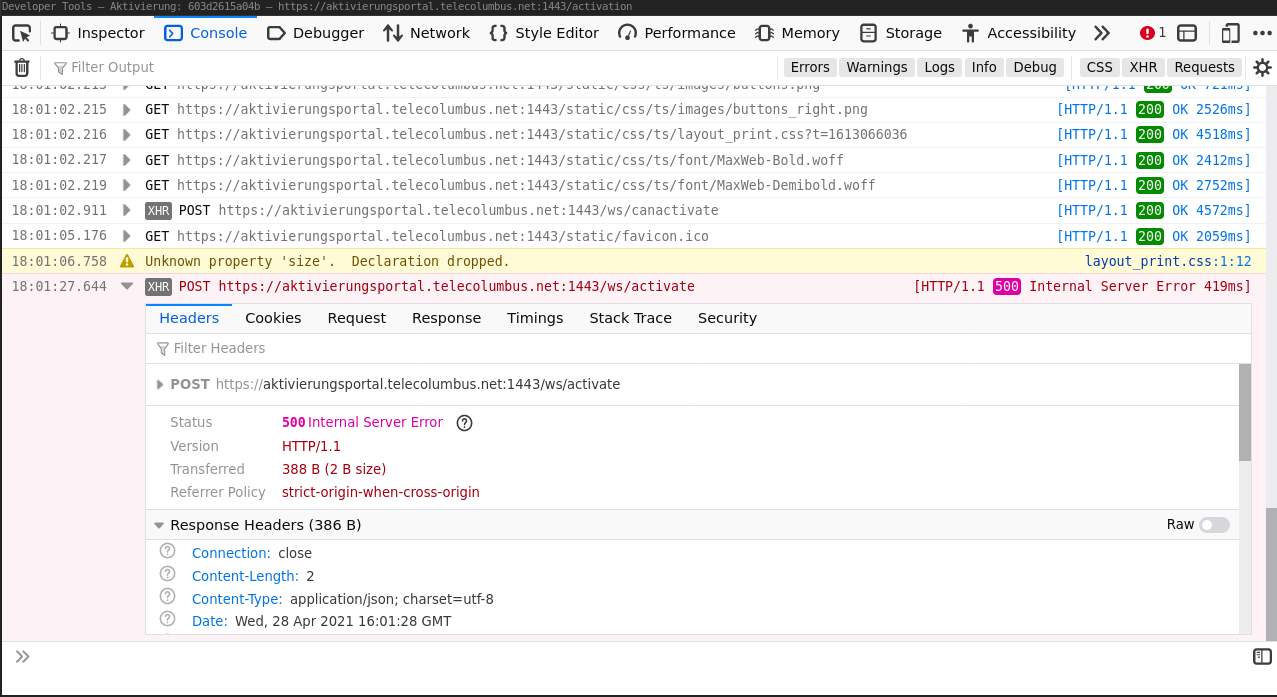Switch to the Network panel tab
This screenshot has height=697, width=1277.
pyautogui.click(x=426, y=33)
